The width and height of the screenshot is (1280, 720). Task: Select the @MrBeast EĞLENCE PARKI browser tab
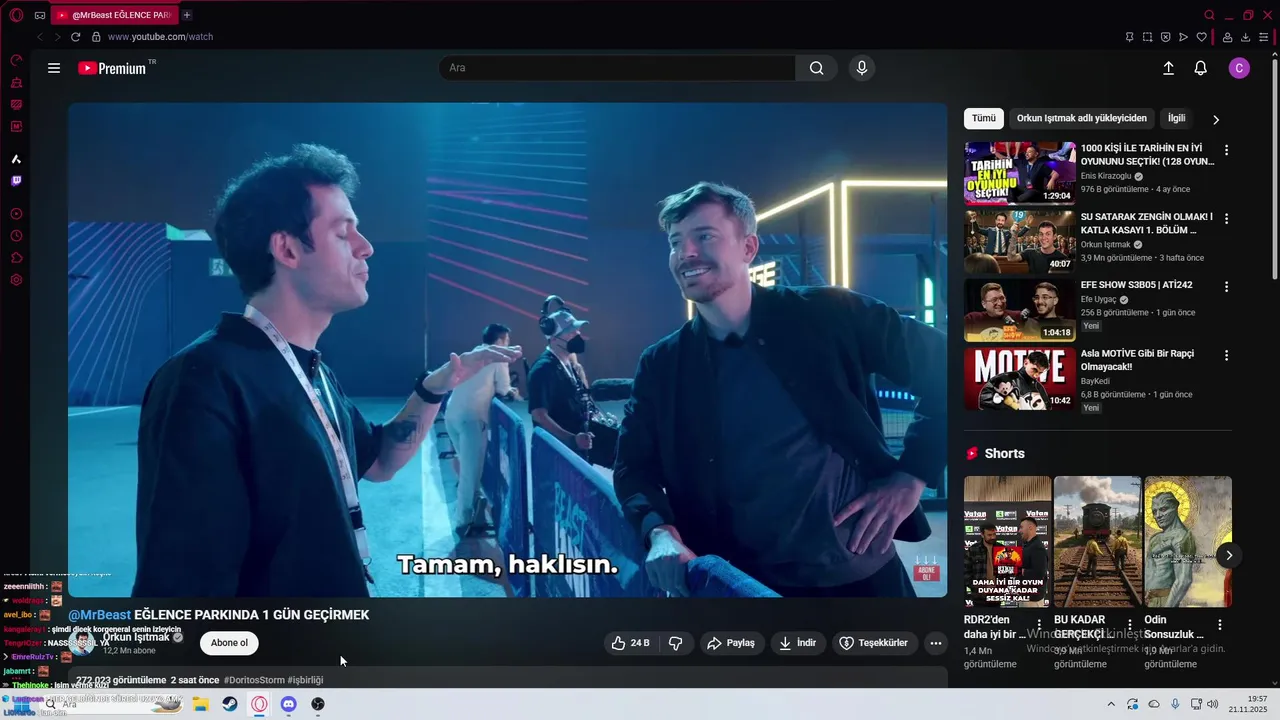coord(115,15)
